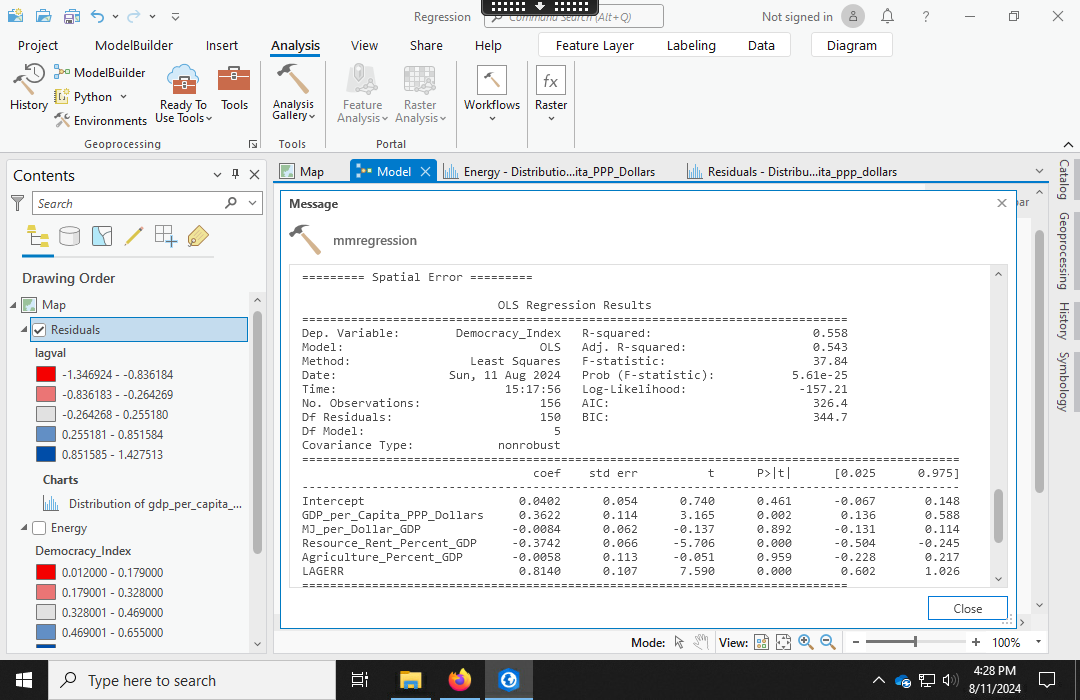Open the ModelBuilder tool
The width and height of the screenshot is (1080, 700).
[99, 71]
